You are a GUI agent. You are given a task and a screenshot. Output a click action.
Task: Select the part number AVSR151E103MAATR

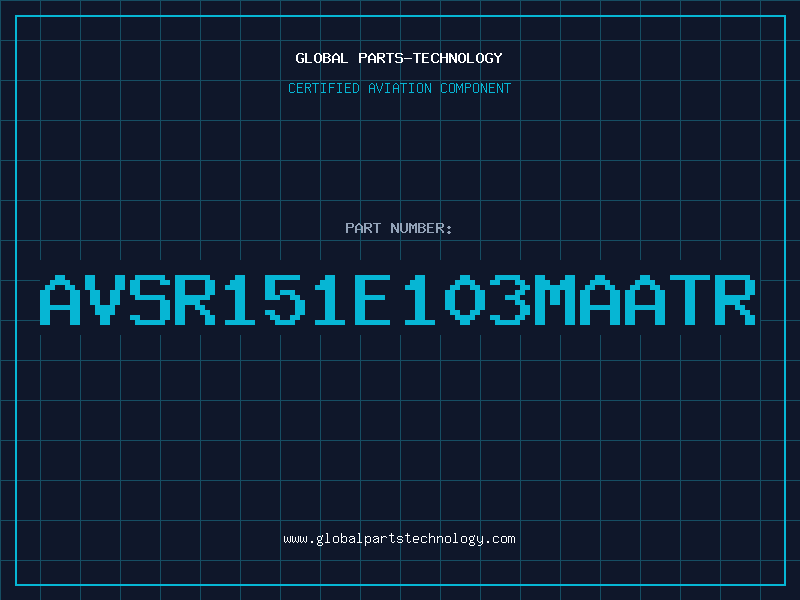(397, 300)
